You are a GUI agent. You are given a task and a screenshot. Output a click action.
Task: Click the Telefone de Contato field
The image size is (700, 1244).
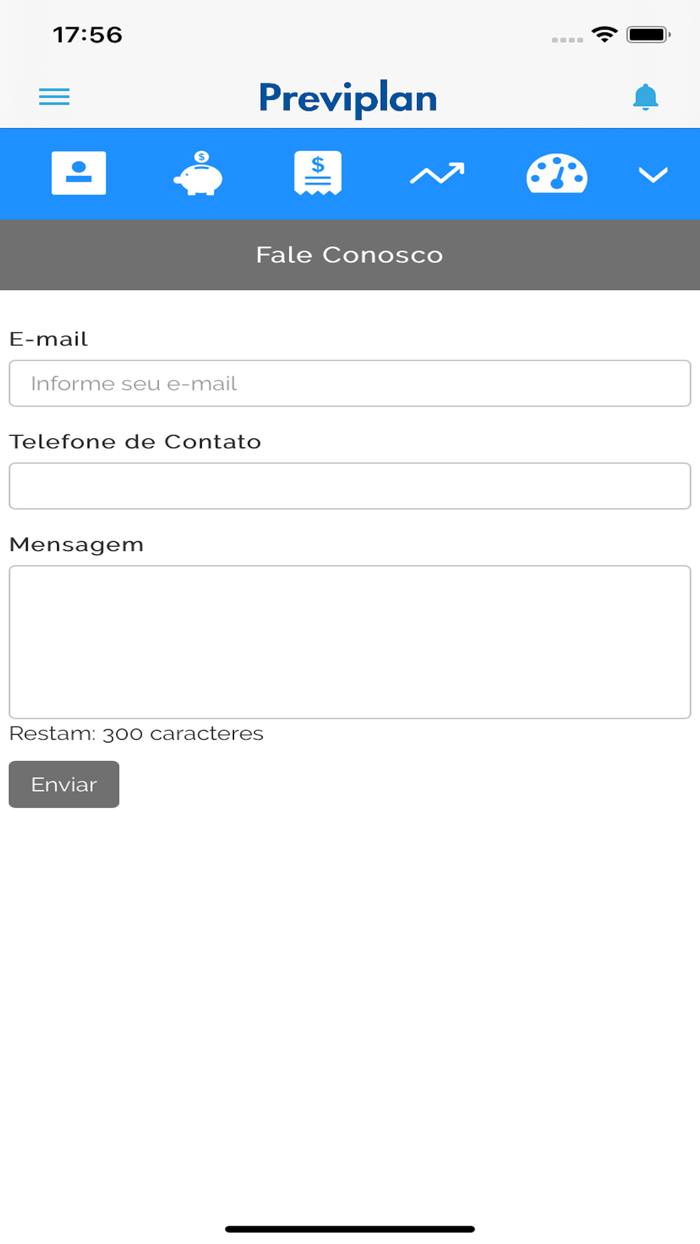click(x=349, y=486)
